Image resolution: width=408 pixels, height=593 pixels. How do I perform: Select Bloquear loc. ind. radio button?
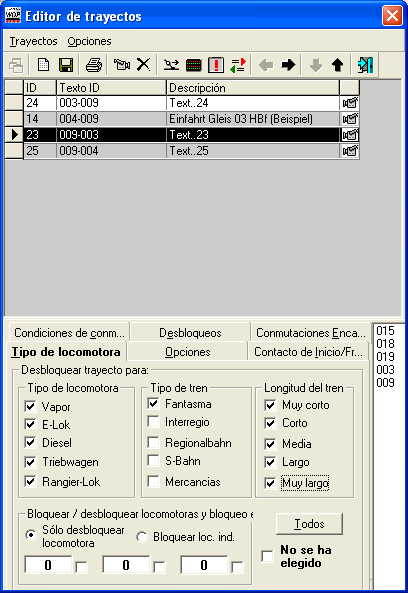142,537
